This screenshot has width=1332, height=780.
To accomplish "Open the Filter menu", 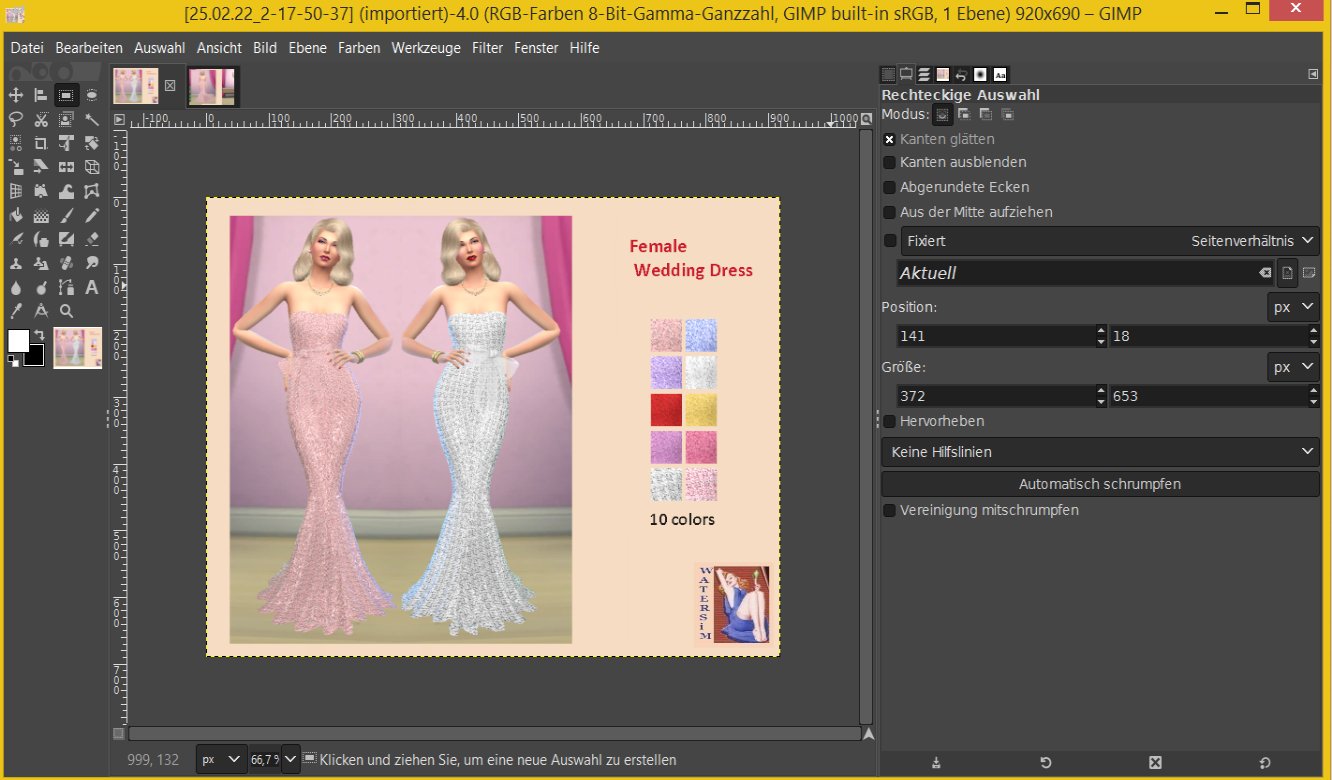I will (x=487, y=48).
